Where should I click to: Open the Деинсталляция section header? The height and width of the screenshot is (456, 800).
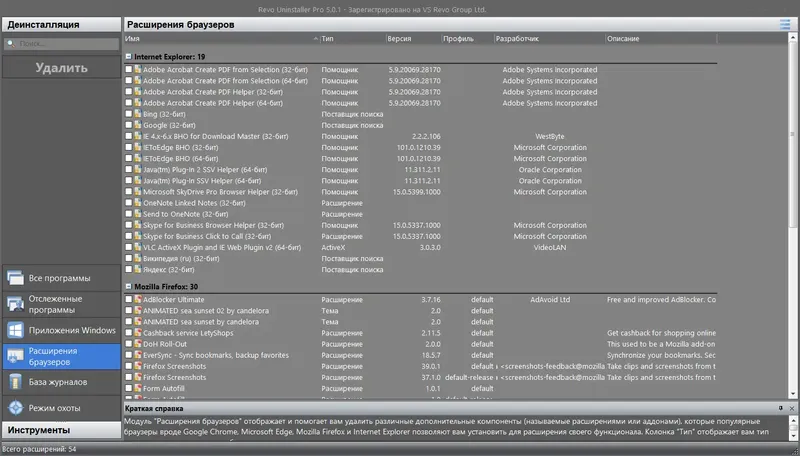pyautogui.click(x=61, y=24)
